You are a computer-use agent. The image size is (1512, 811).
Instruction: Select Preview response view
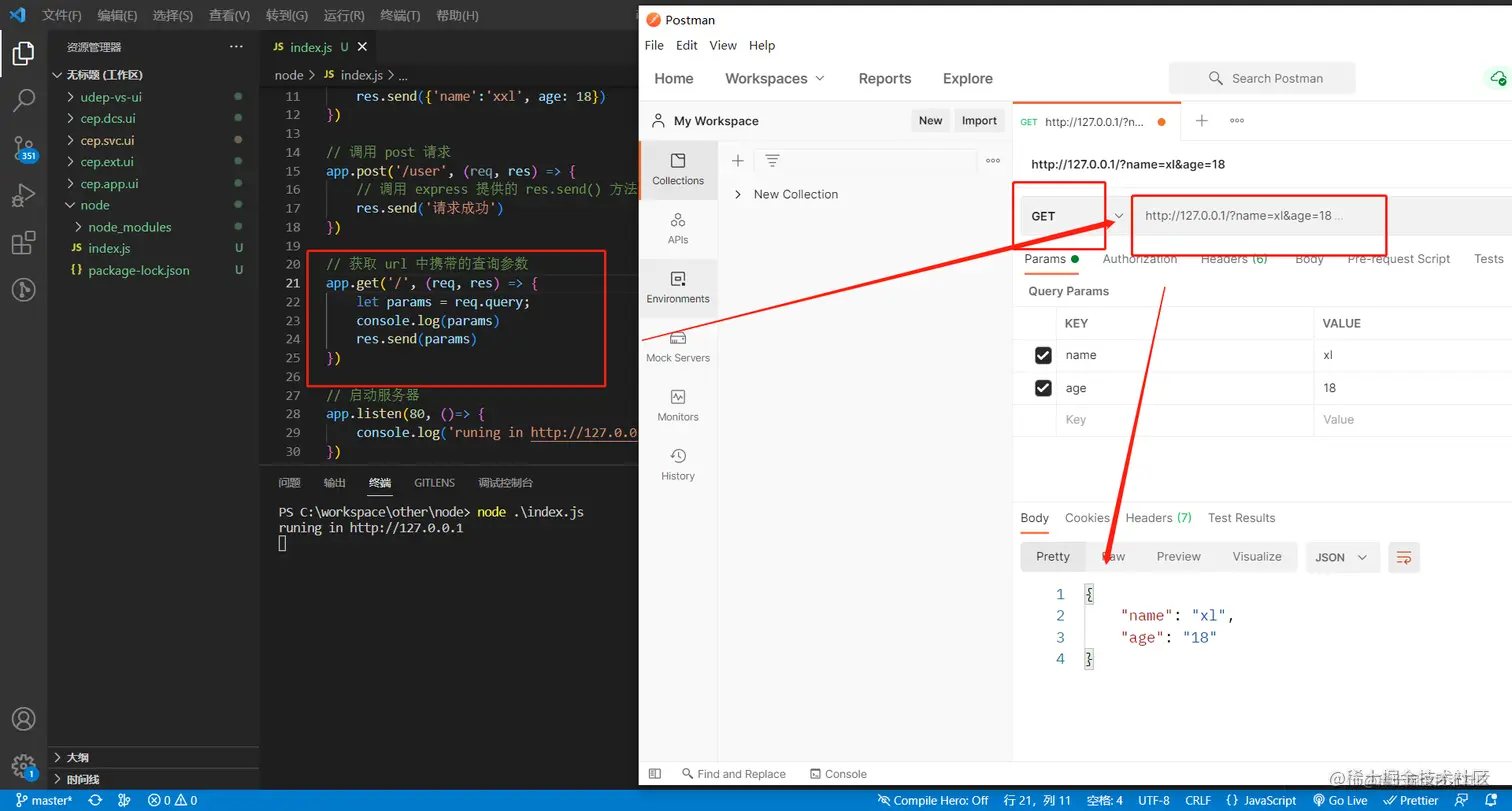1179,557
